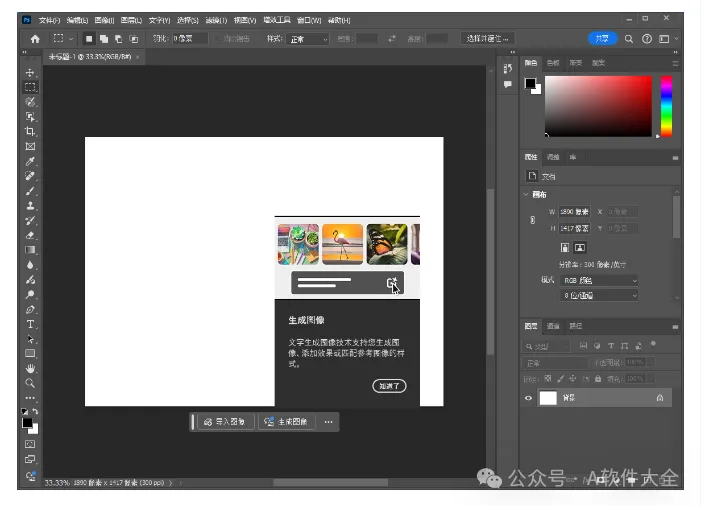Select the Hand tool
The image size is (701, 506).
click(x=30, y=368)
